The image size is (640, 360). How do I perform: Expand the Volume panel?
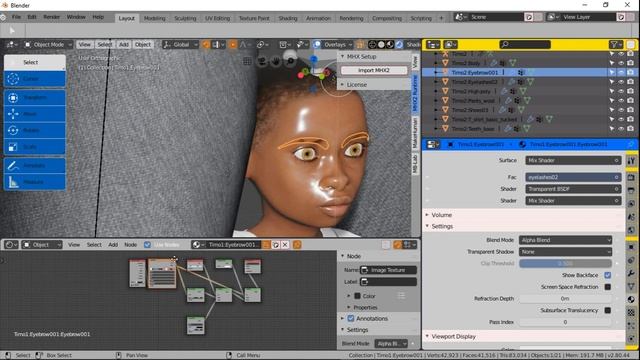[x=441, y=215]
